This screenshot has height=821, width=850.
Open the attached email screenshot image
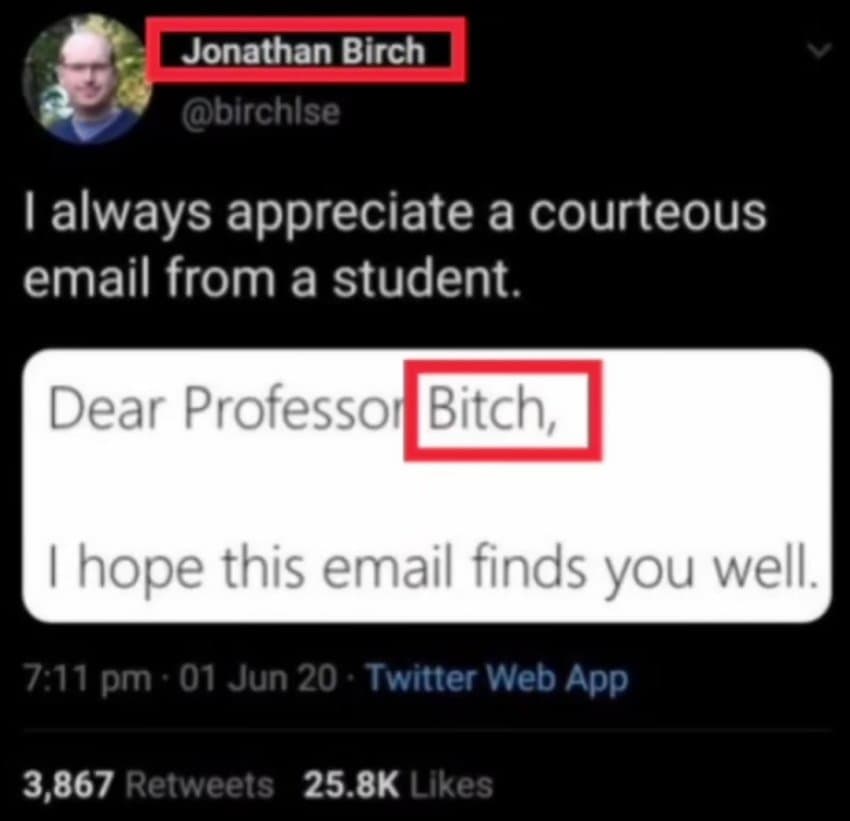427,486
